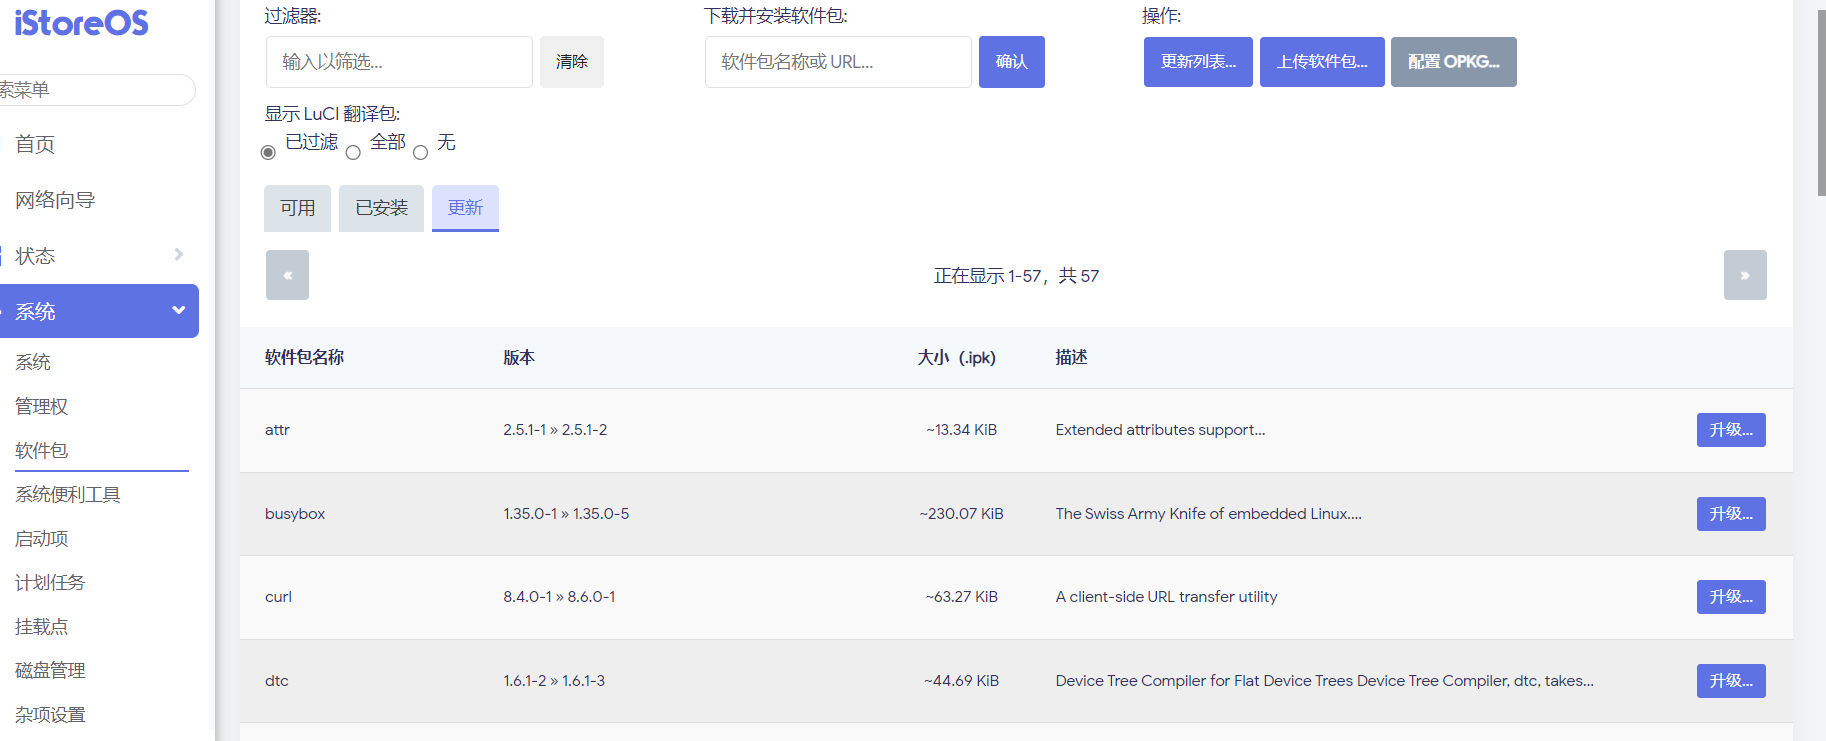The height and width of the screenshot is (741, 1826).
Task: Click 上传软件包 button
Action: (x=1322, y=62)
